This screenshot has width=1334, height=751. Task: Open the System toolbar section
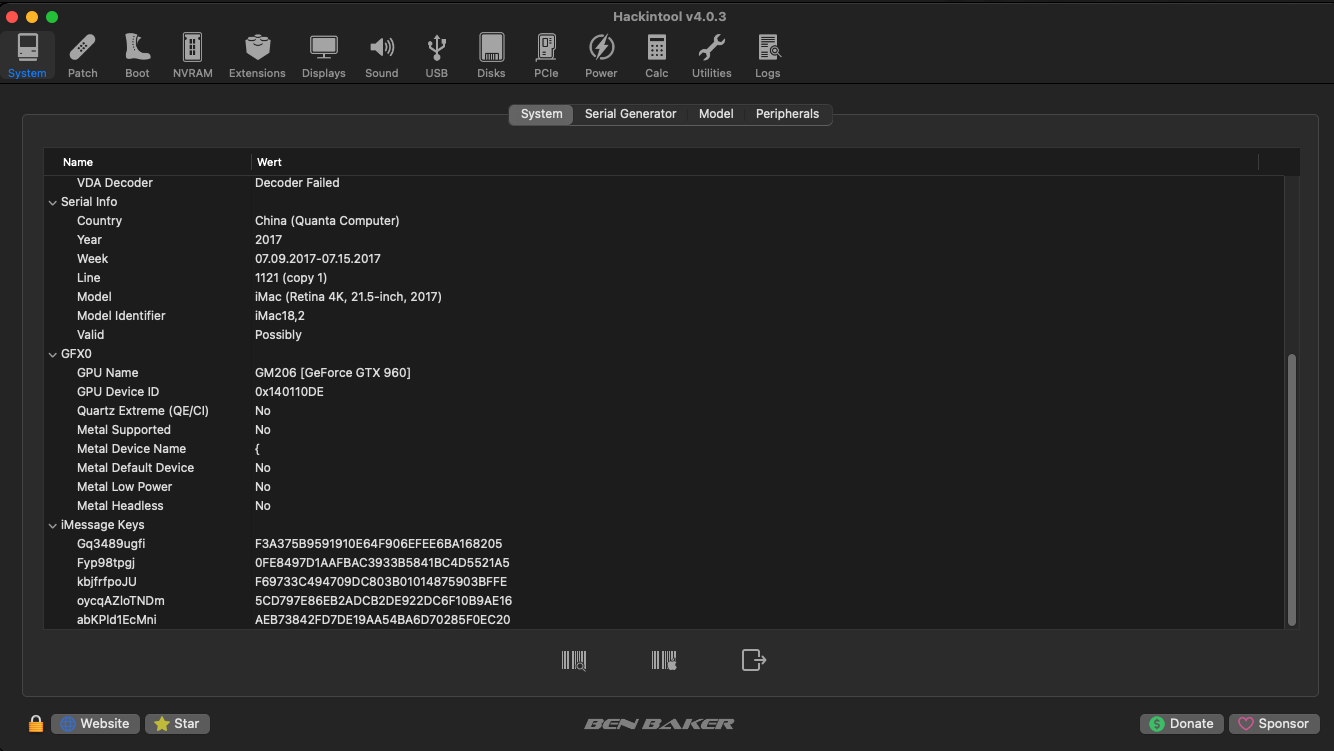[x=27, y=56]
